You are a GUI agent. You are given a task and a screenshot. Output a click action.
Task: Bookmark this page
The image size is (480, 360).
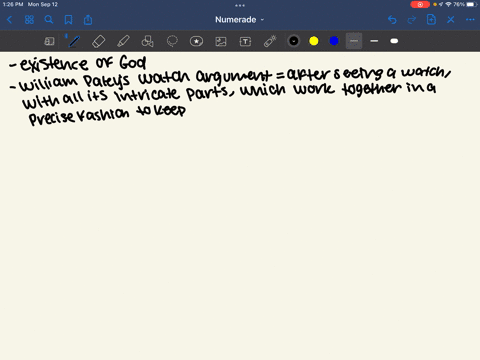(68, 20)
